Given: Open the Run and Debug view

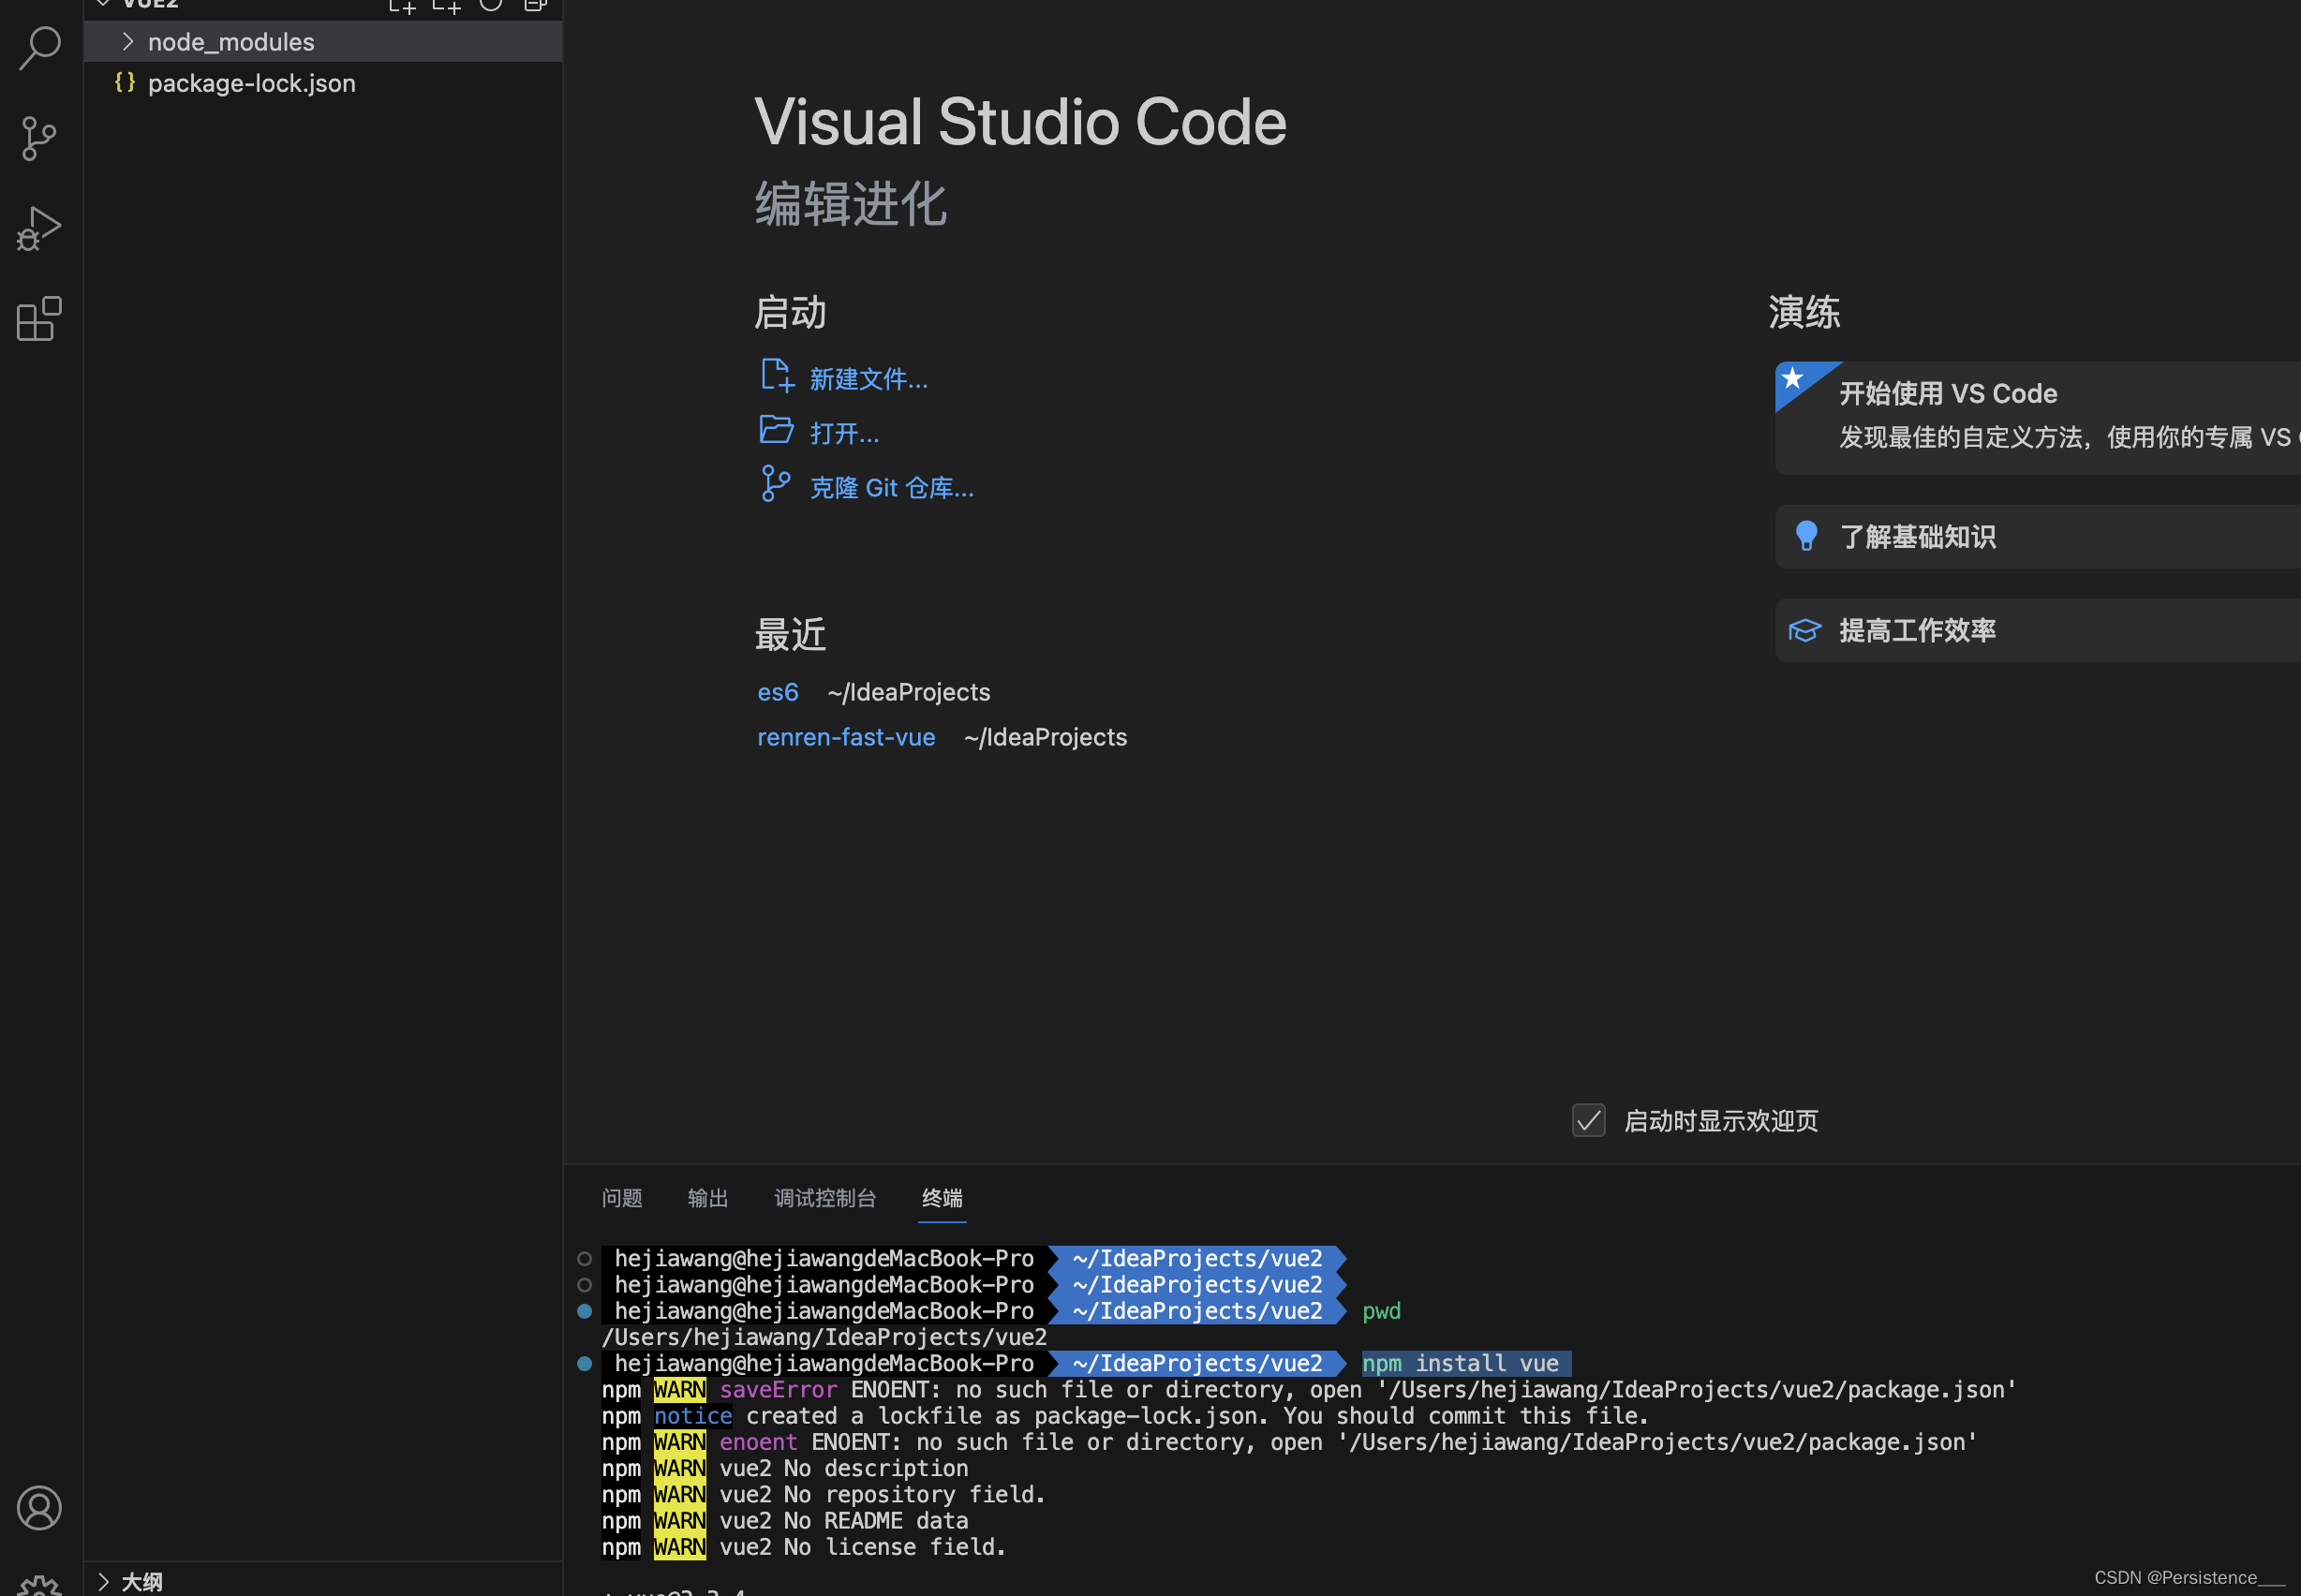Looking at the screenshot, I should pyautogui.click(x=39, y=229).
